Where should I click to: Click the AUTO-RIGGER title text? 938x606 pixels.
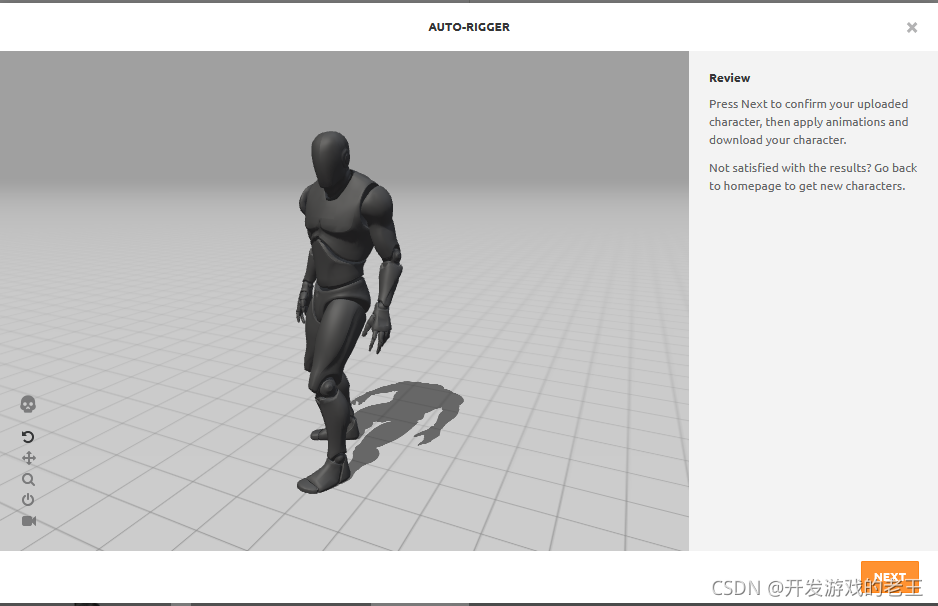(469, 27)
